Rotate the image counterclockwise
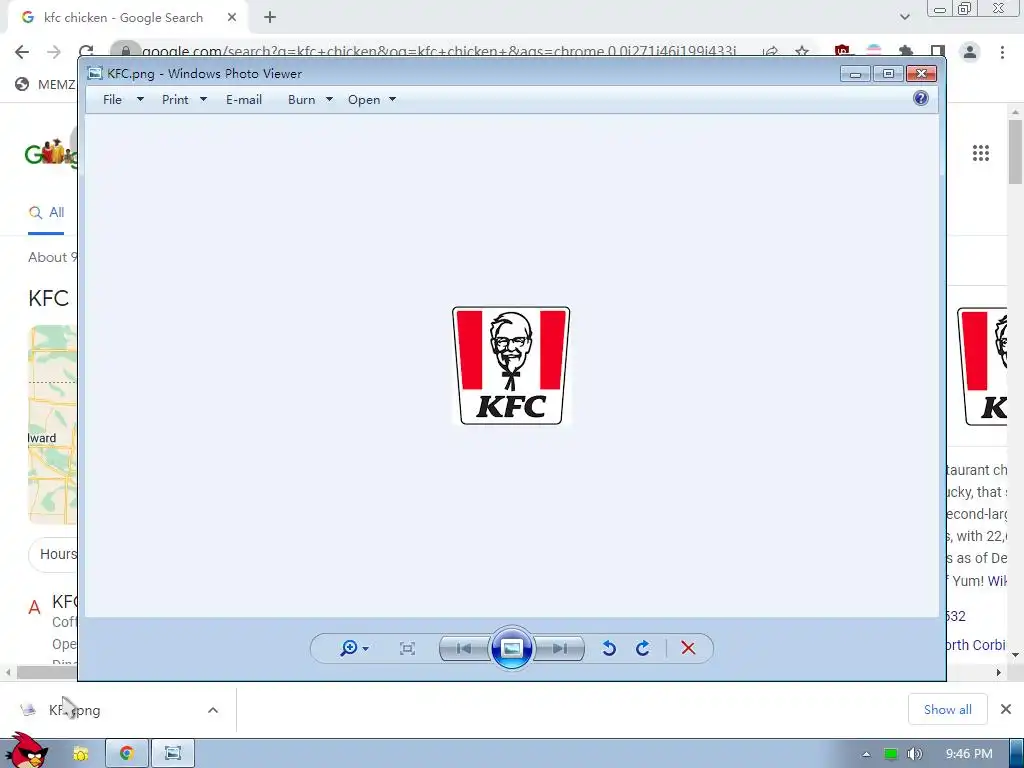Screen dimensions: 1024x768 (x=609, y=648)
